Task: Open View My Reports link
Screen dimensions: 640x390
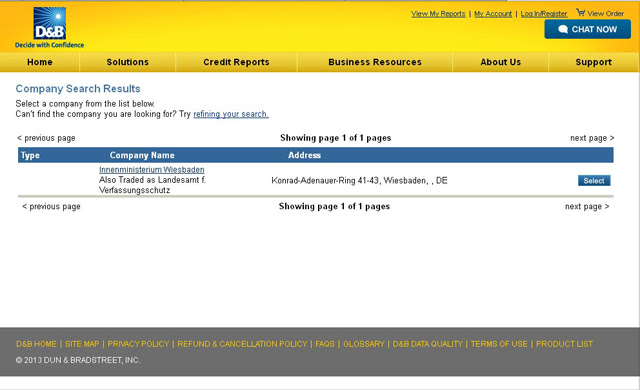Action: (x=438, y=14)
